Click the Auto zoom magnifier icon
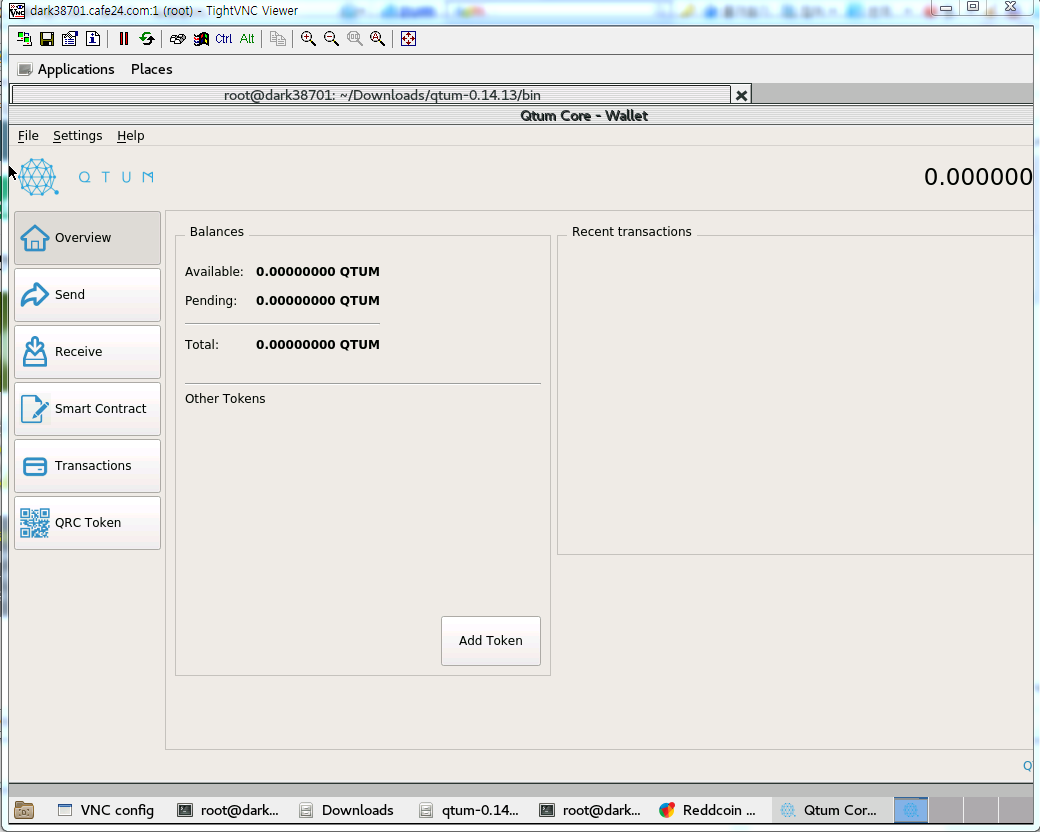Viewport: 1040px width, 832px height. [x=377, y=39]
